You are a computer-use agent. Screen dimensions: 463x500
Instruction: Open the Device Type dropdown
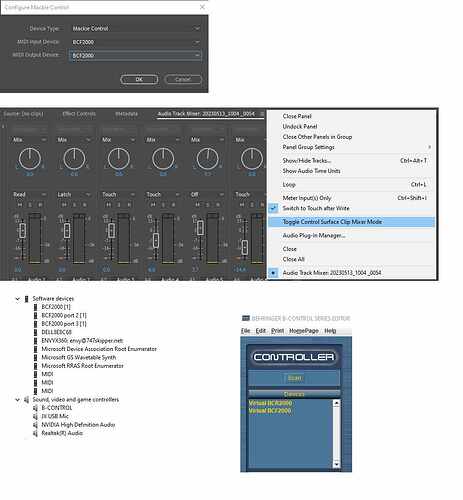[135, 28]
